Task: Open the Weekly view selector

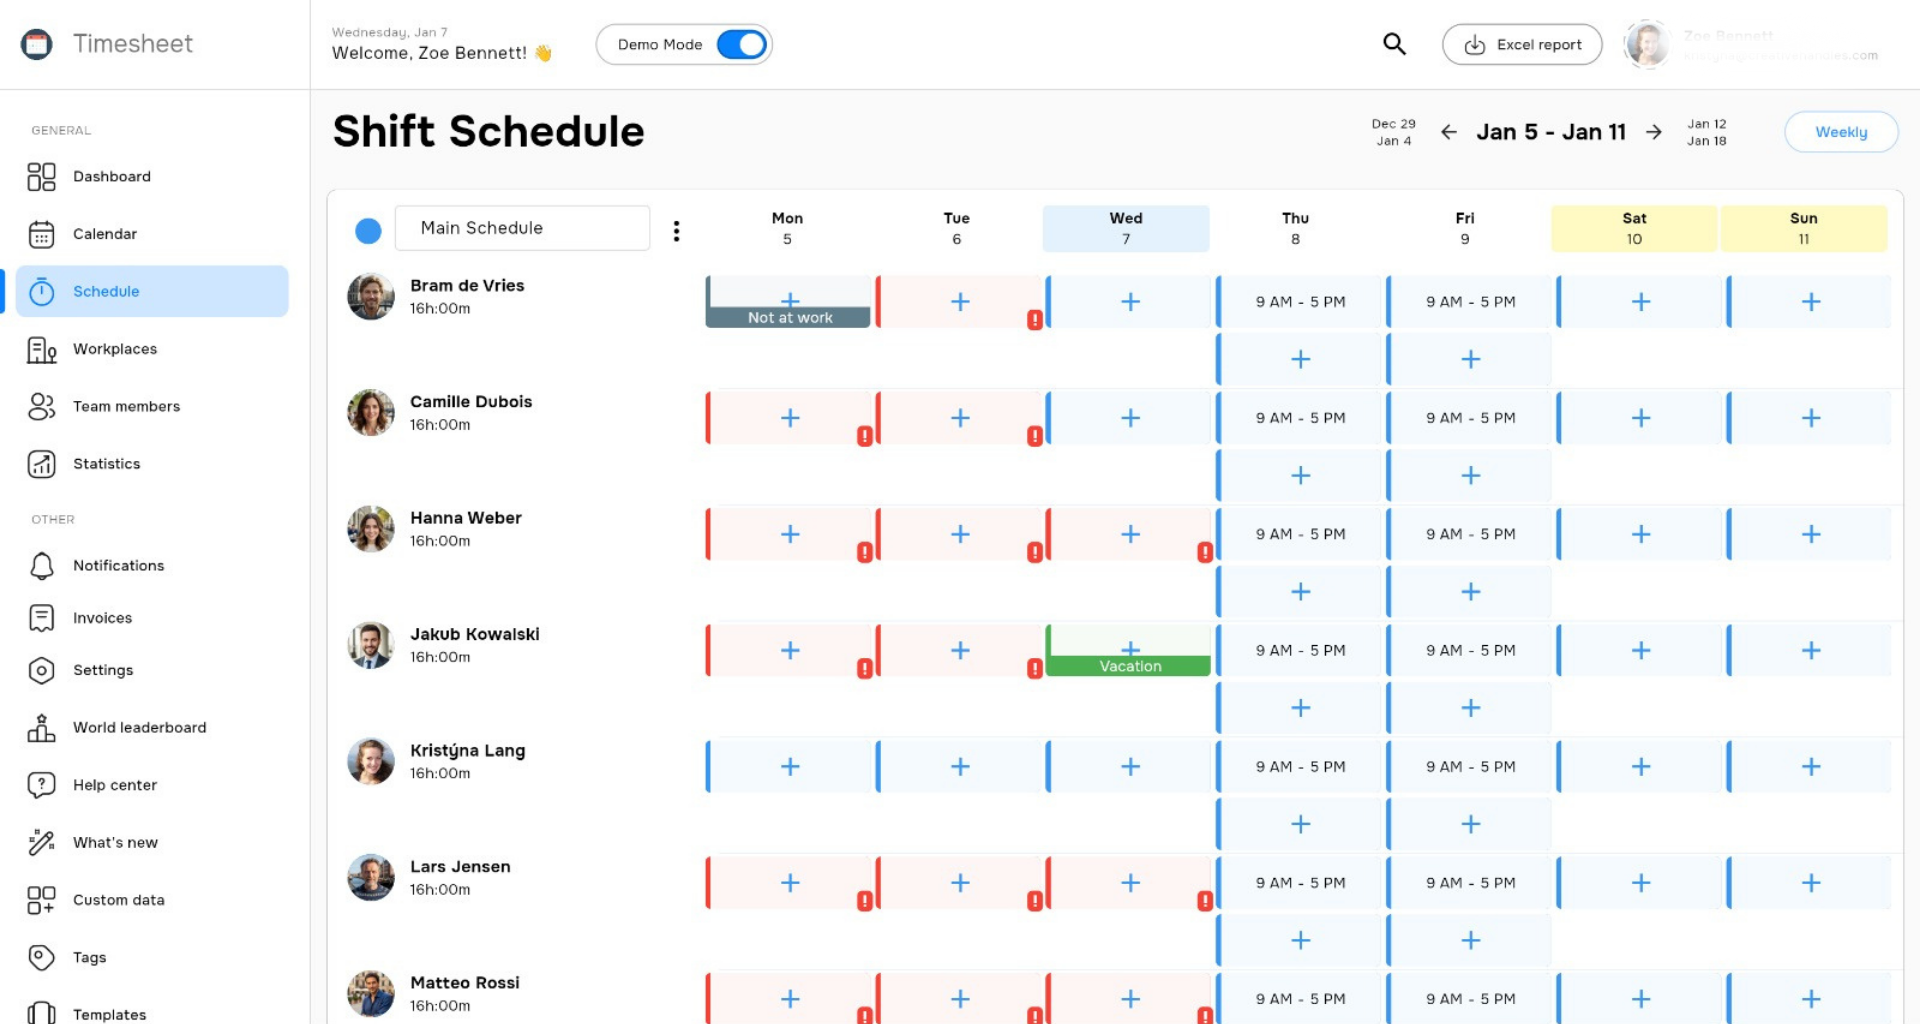Action: point(1841,132)
